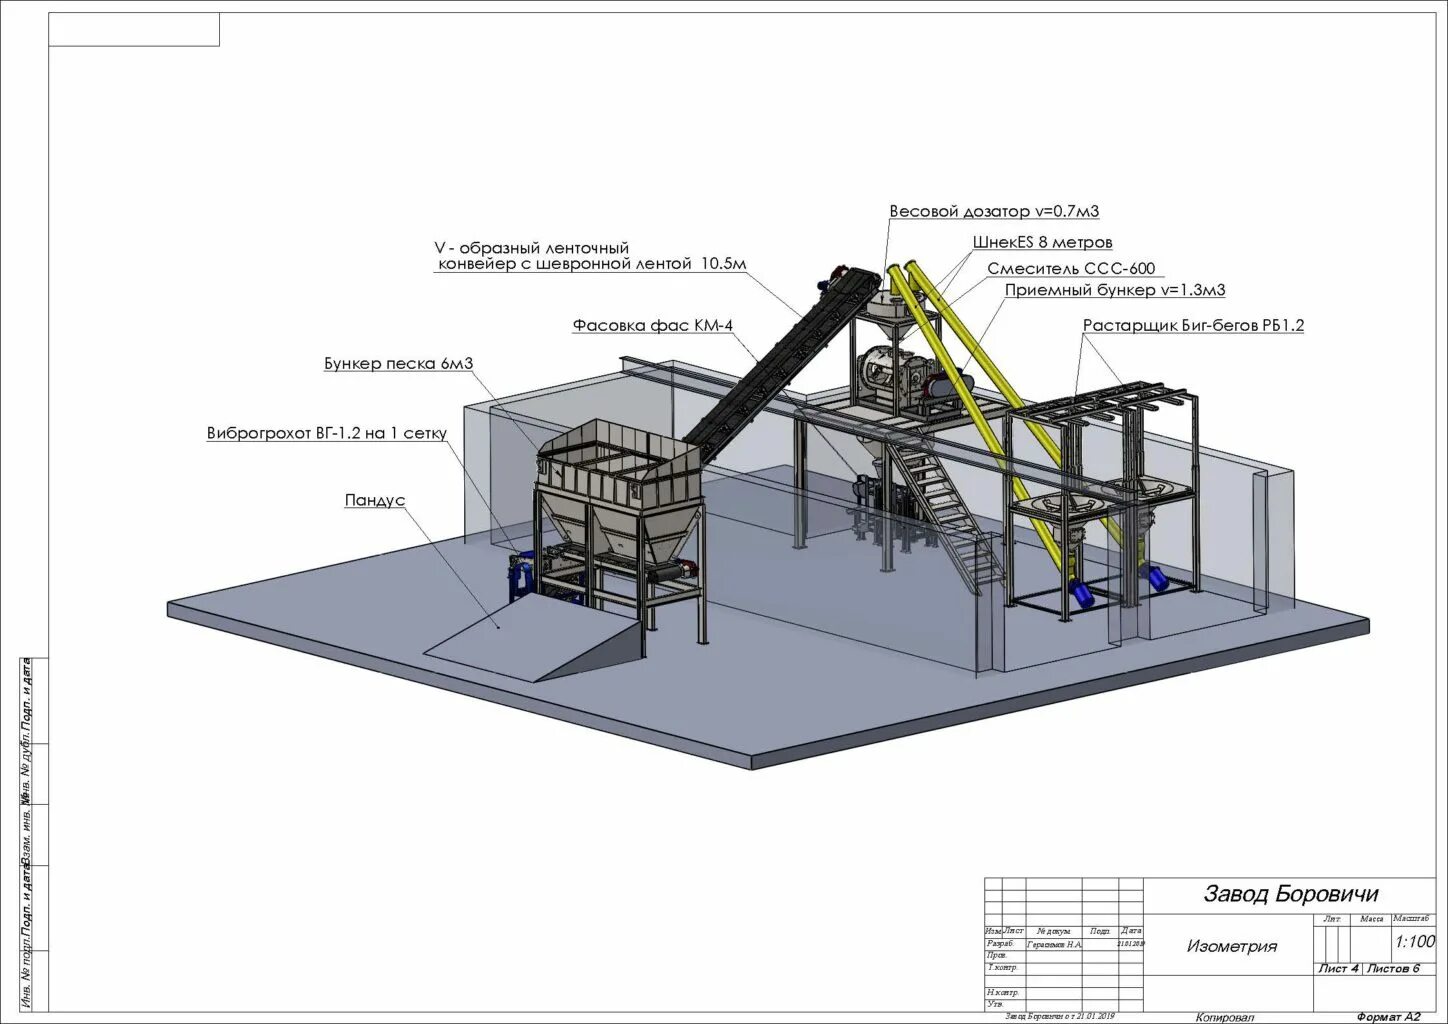
Task: Select the 'Н.контр.' row label
Action: pyautogui.click(x=1002, y=992)
